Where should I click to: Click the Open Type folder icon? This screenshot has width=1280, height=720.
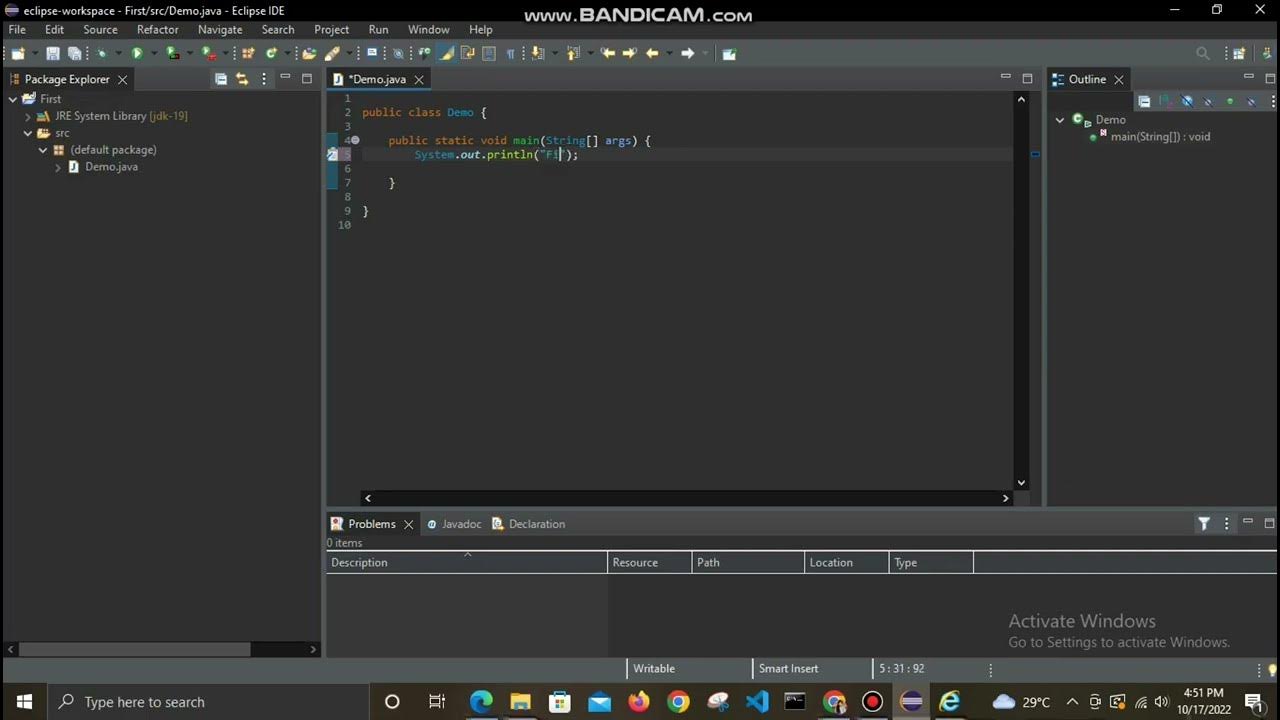309,53
